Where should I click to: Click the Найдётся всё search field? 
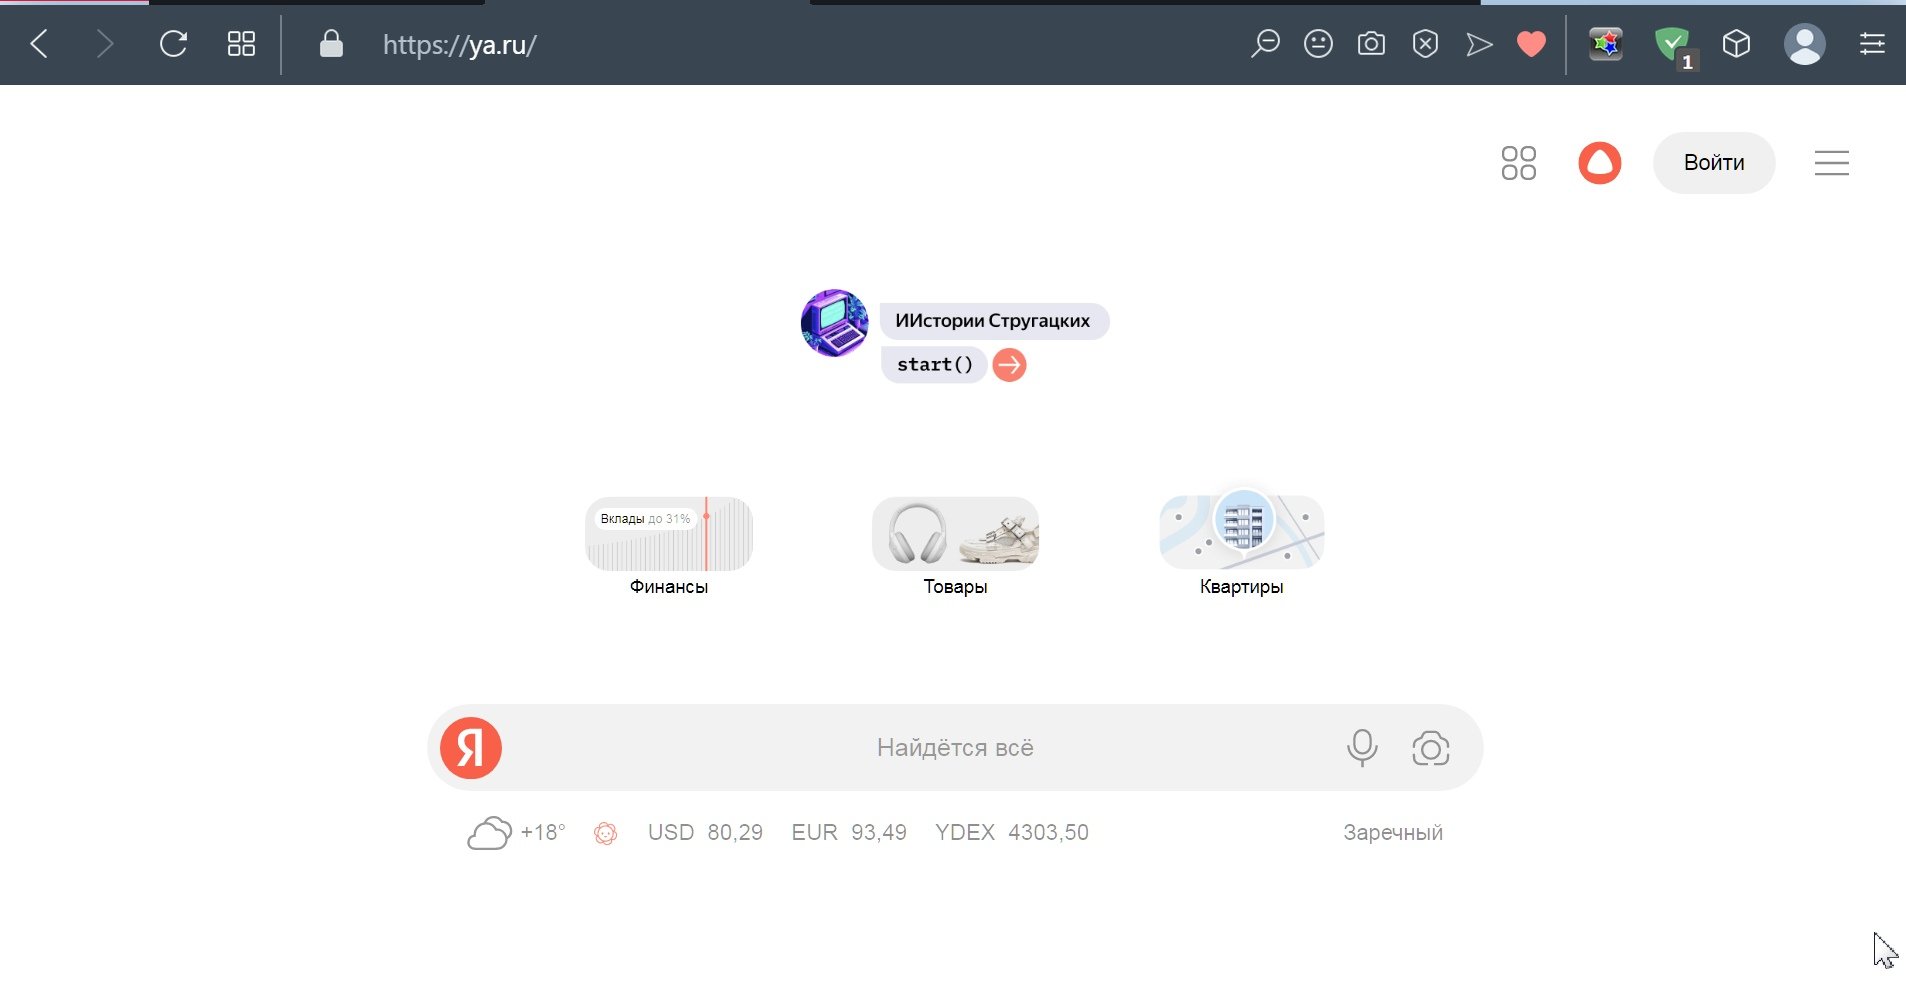(954, 747)
